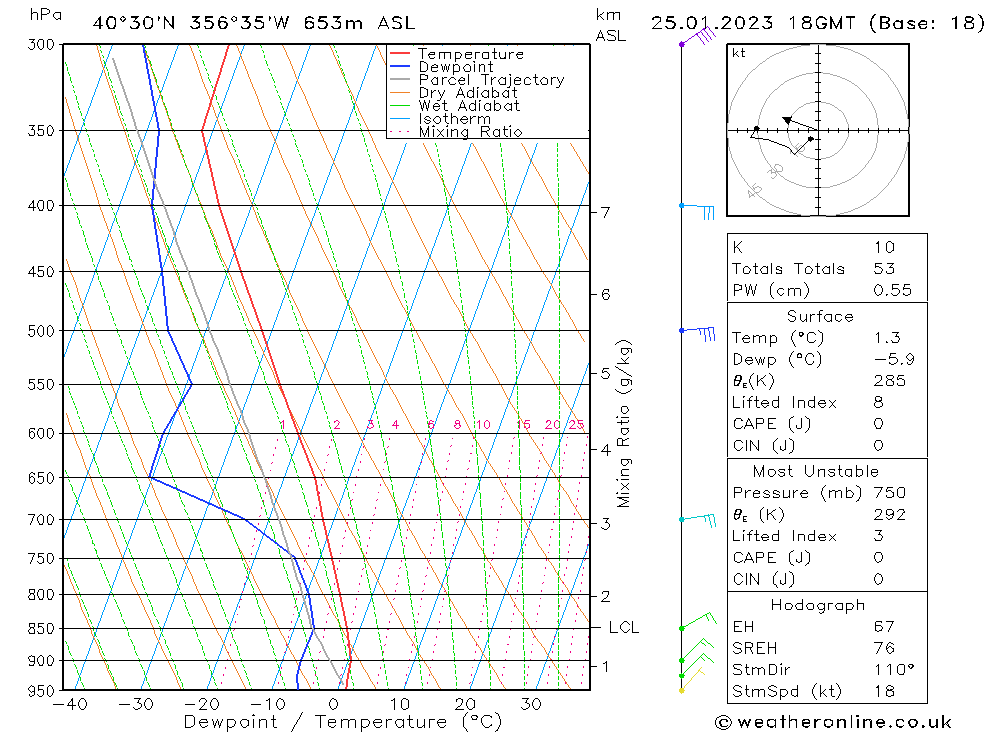The width and height of the screenshot is (1000, 733).
Task: Click the Most Unstable section heading
Action: [816, 471]
